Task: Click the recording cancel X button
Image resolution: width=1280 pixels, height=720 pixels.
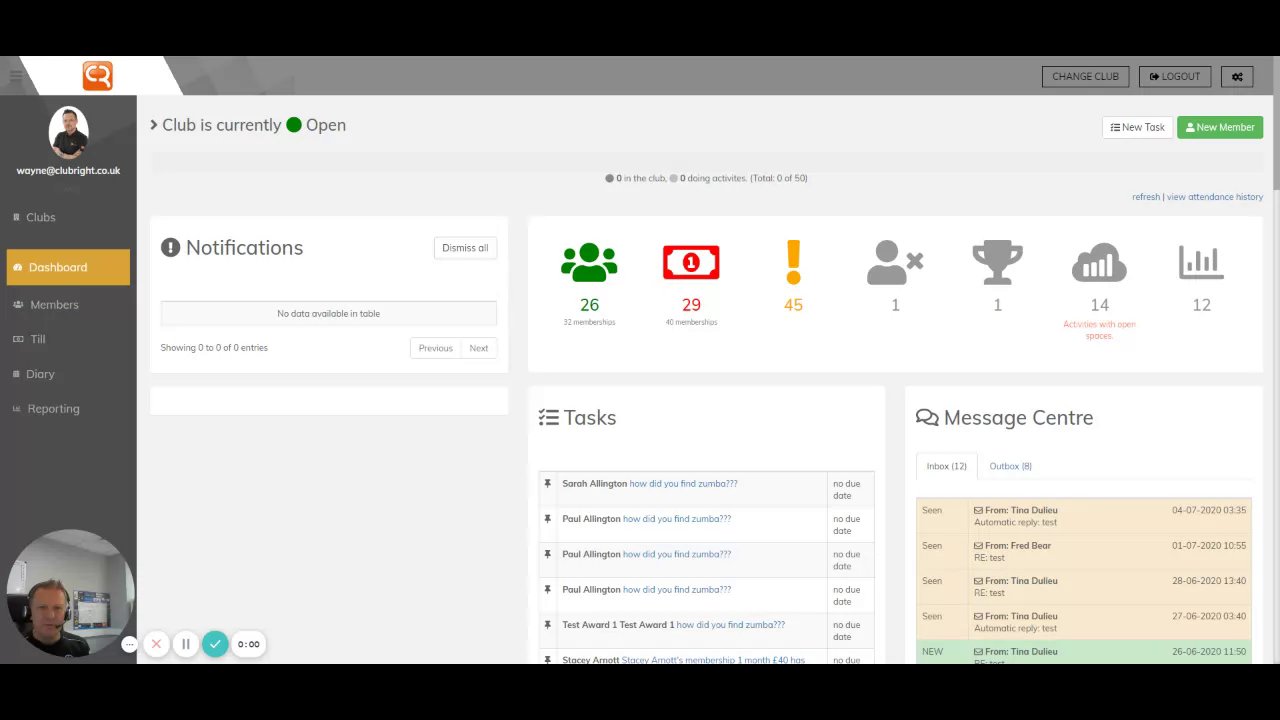Action: click(156, 644)
